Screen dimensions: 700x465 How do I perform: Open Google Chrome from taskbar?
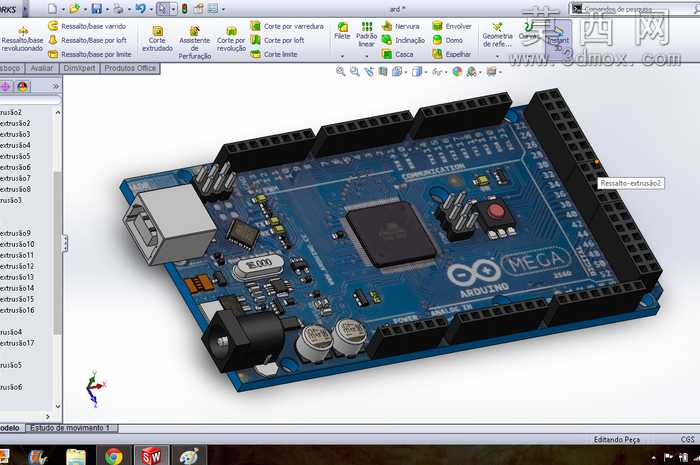coord(113,456)
